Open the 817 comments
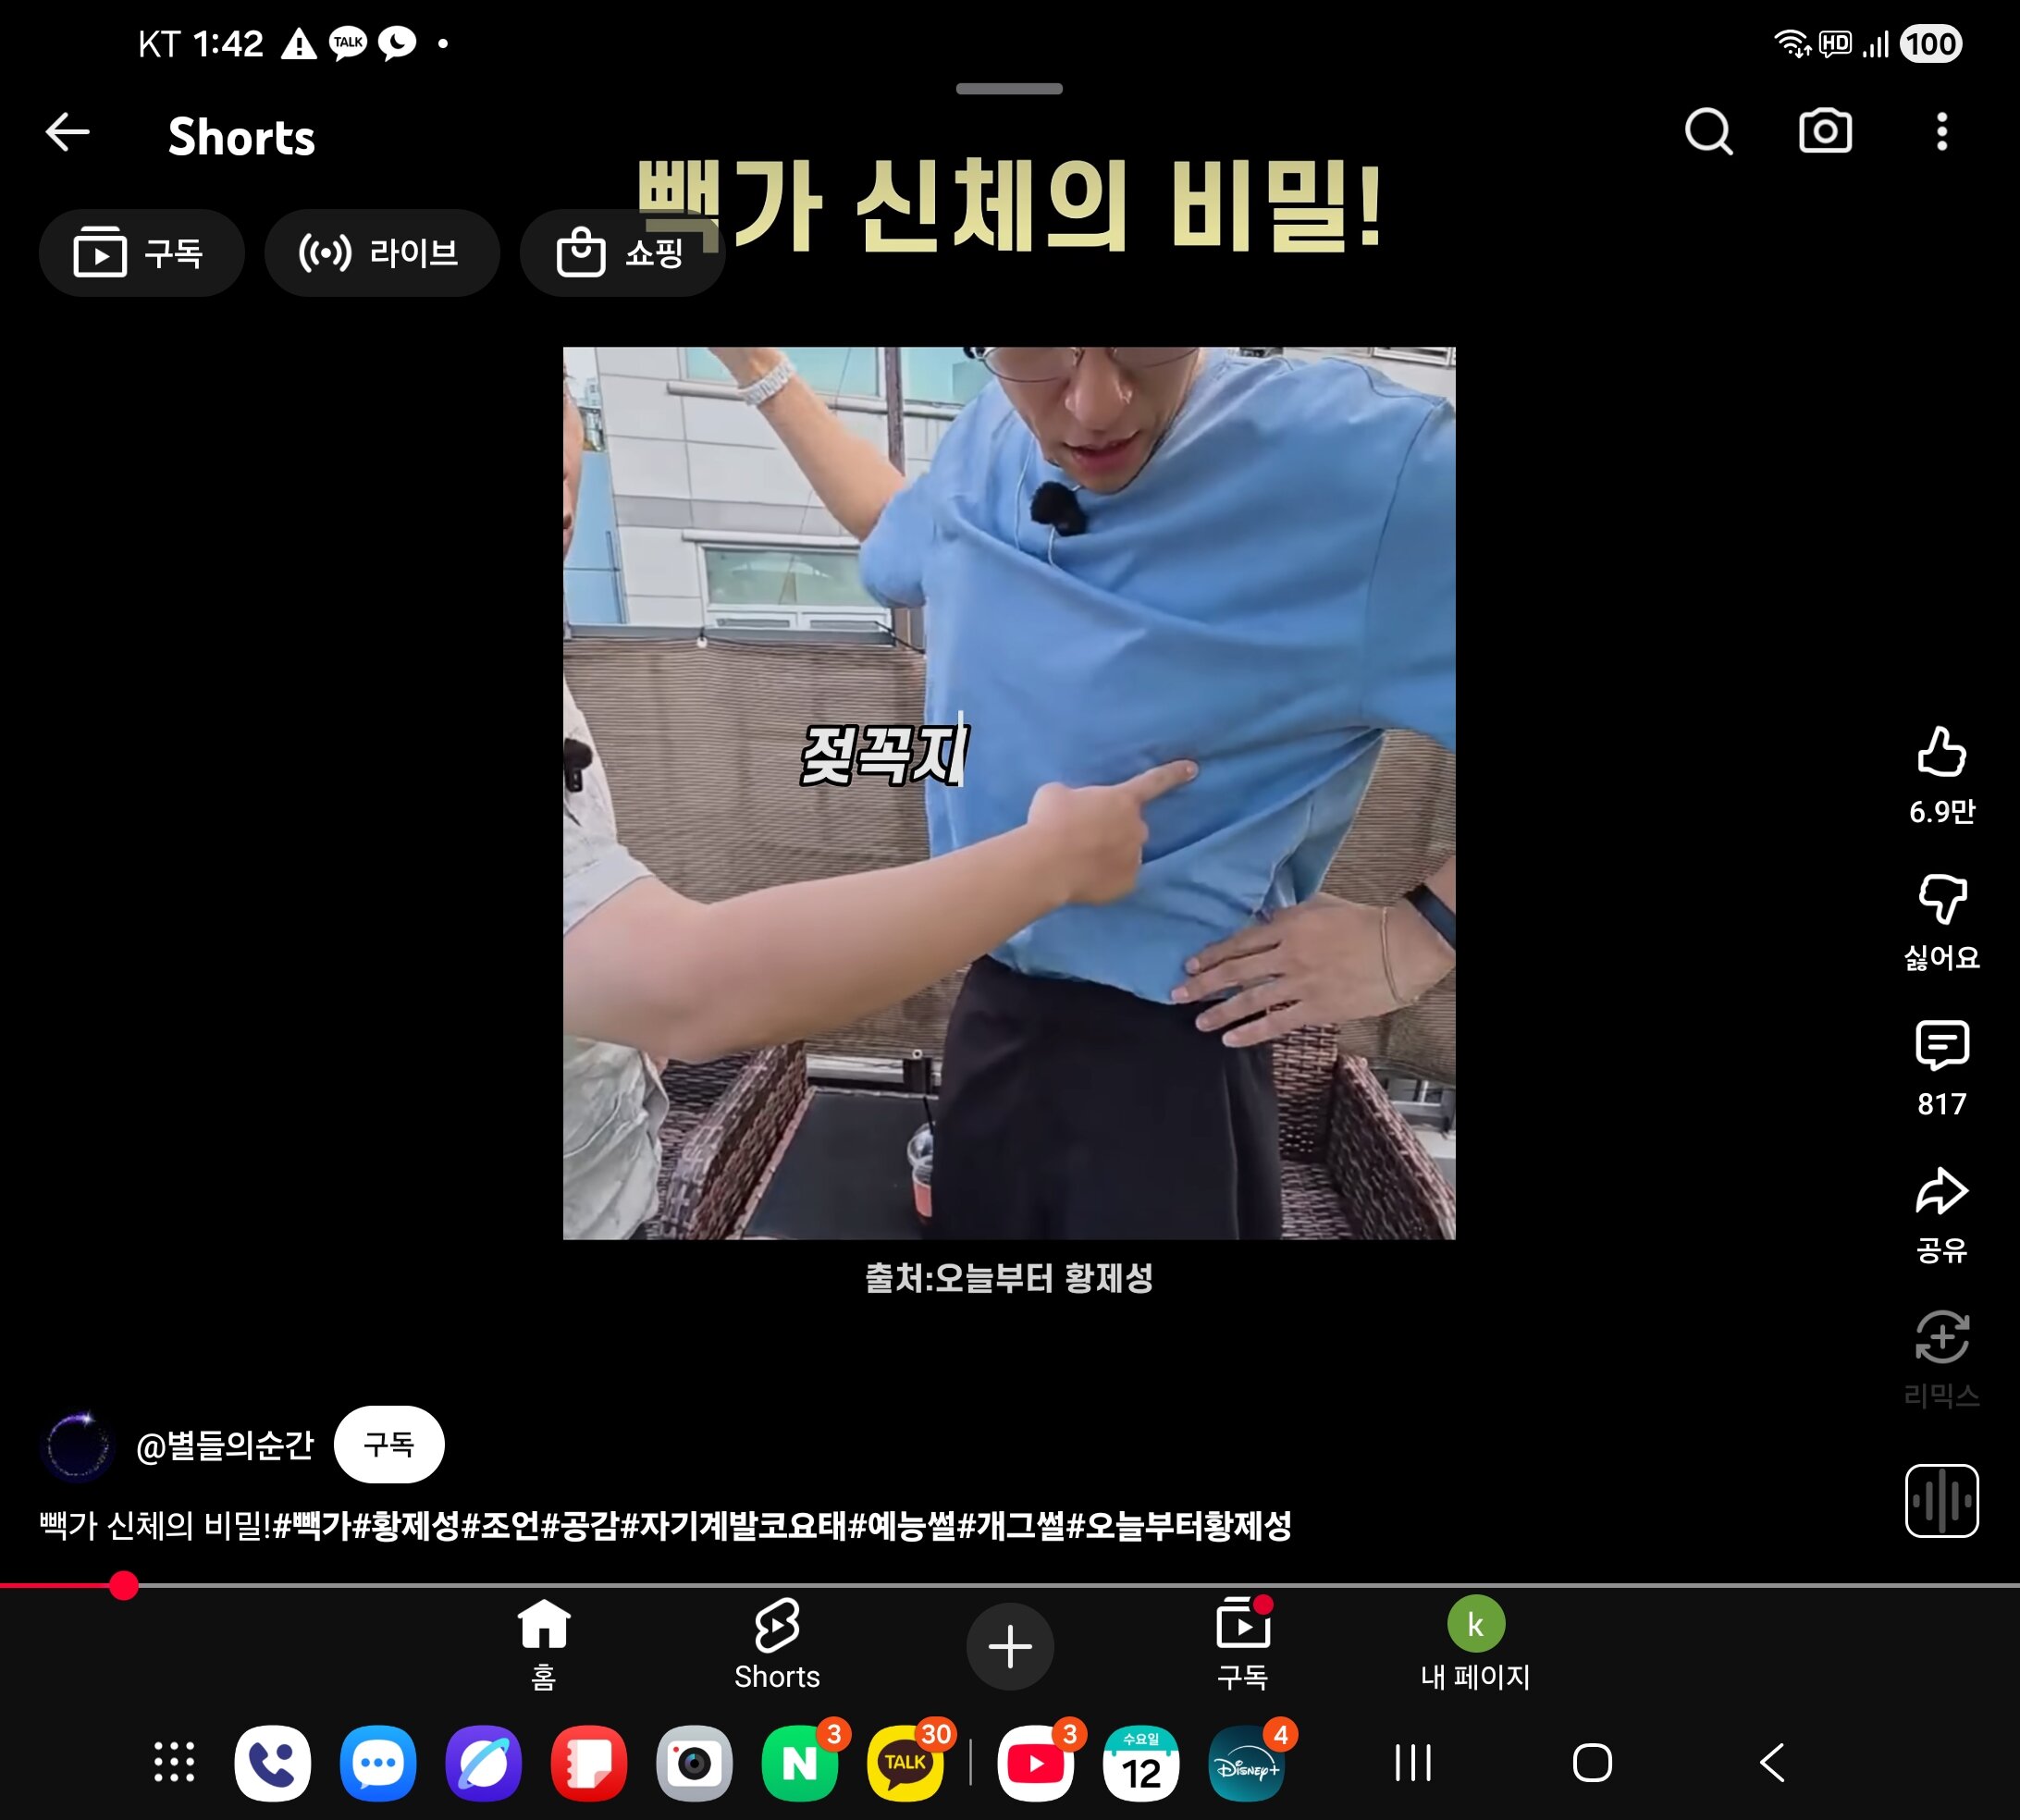The width and height of the screenshot is (2020, 1820). [x=1941, y=1046]
